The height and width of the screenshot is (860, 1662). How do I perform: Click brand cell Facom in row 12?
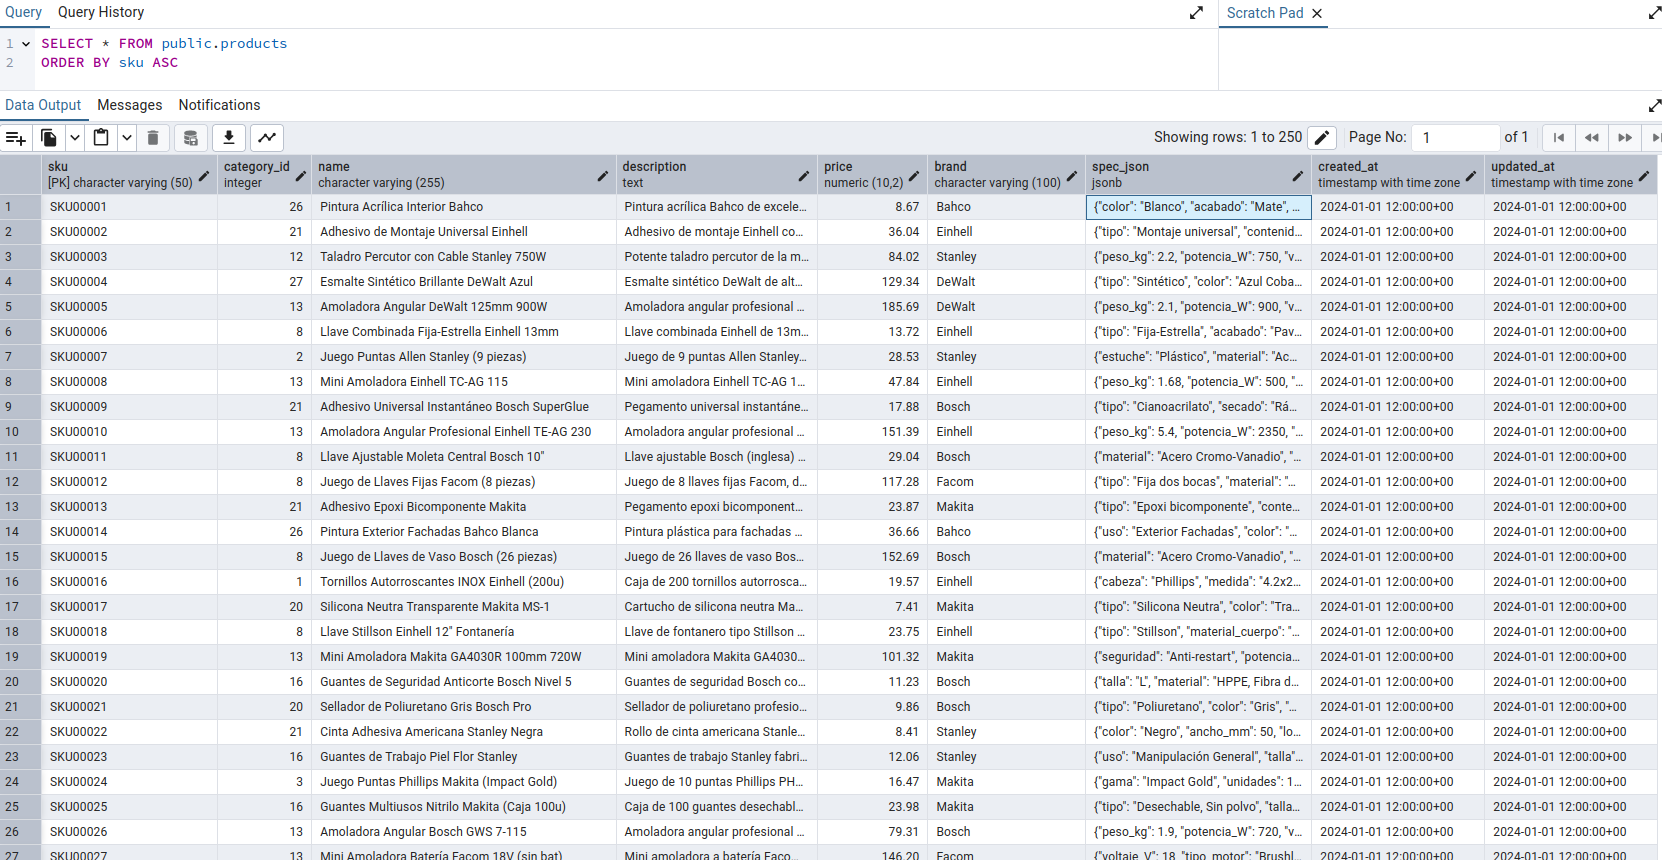tap(1006, 482)
